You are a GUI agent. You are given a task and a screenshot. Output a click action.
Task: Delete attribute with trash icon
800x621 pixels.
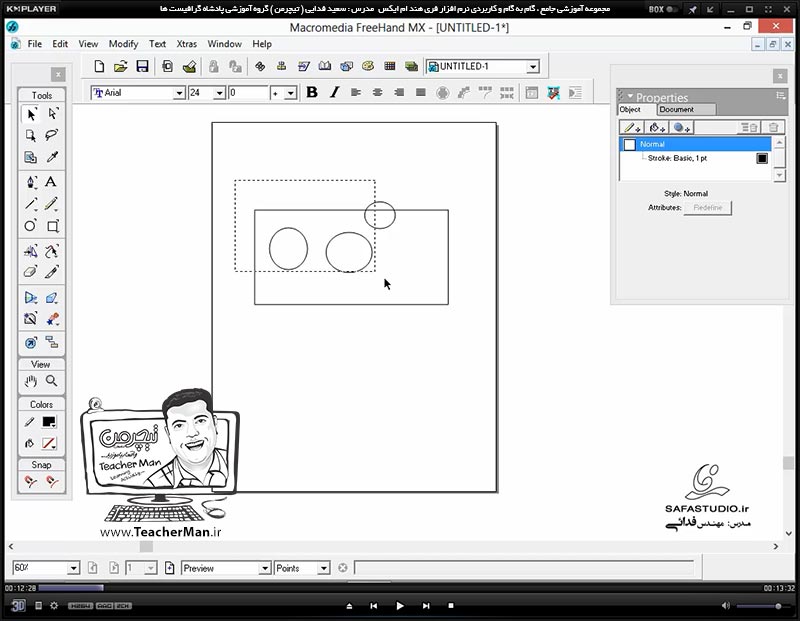tap(773, 128)
